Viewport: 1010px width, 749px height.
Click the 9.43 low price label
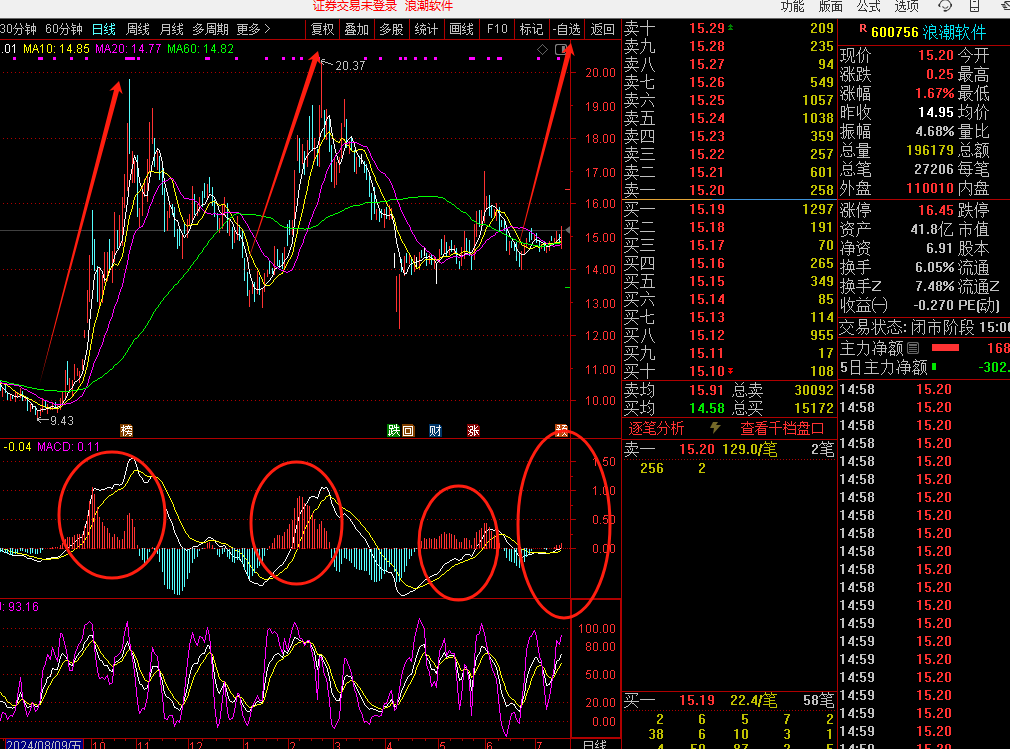tap(61, 421)
